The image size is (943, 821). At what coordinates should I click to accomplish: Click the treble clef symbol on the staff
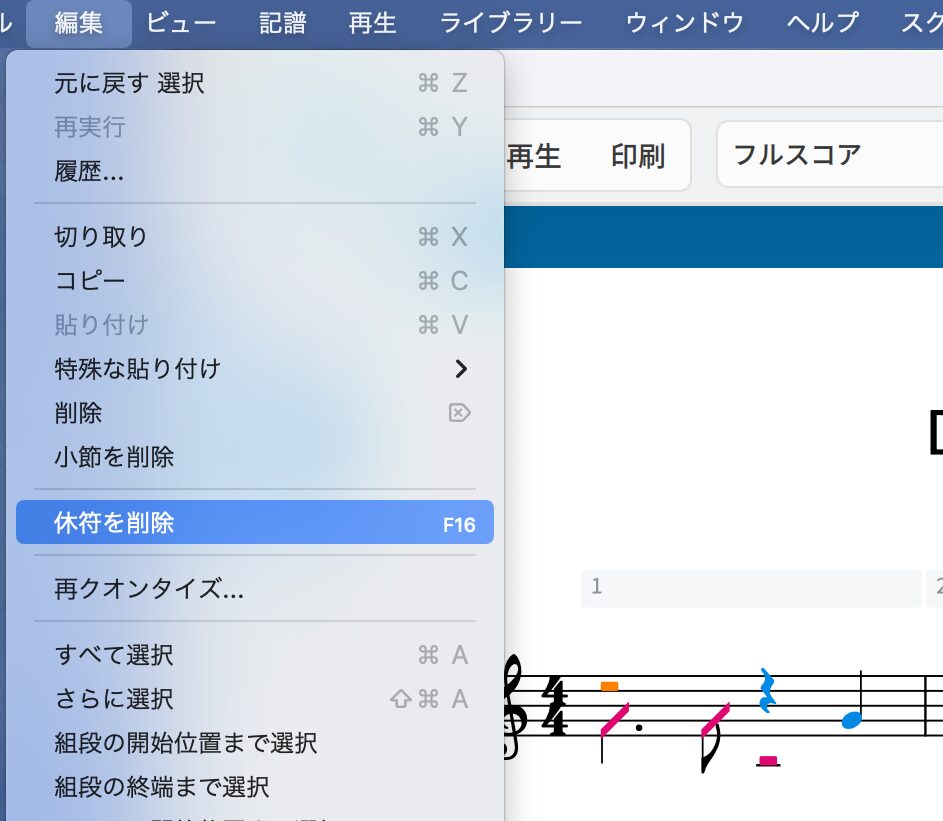coord(514,706)
